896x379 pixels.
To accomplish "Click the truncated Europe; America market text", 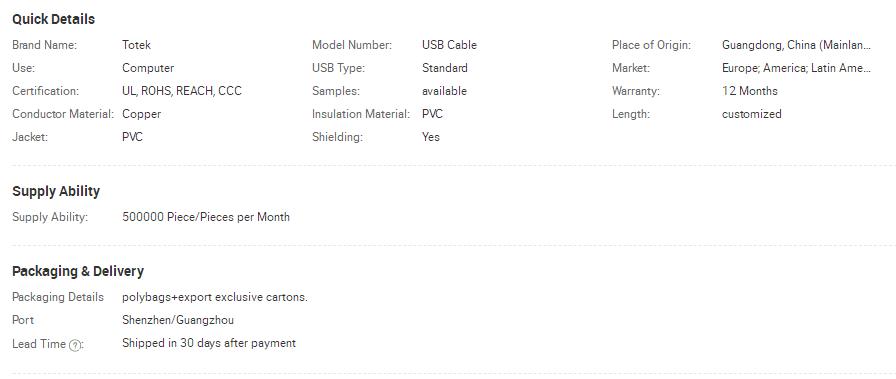I will pos(796,68).
